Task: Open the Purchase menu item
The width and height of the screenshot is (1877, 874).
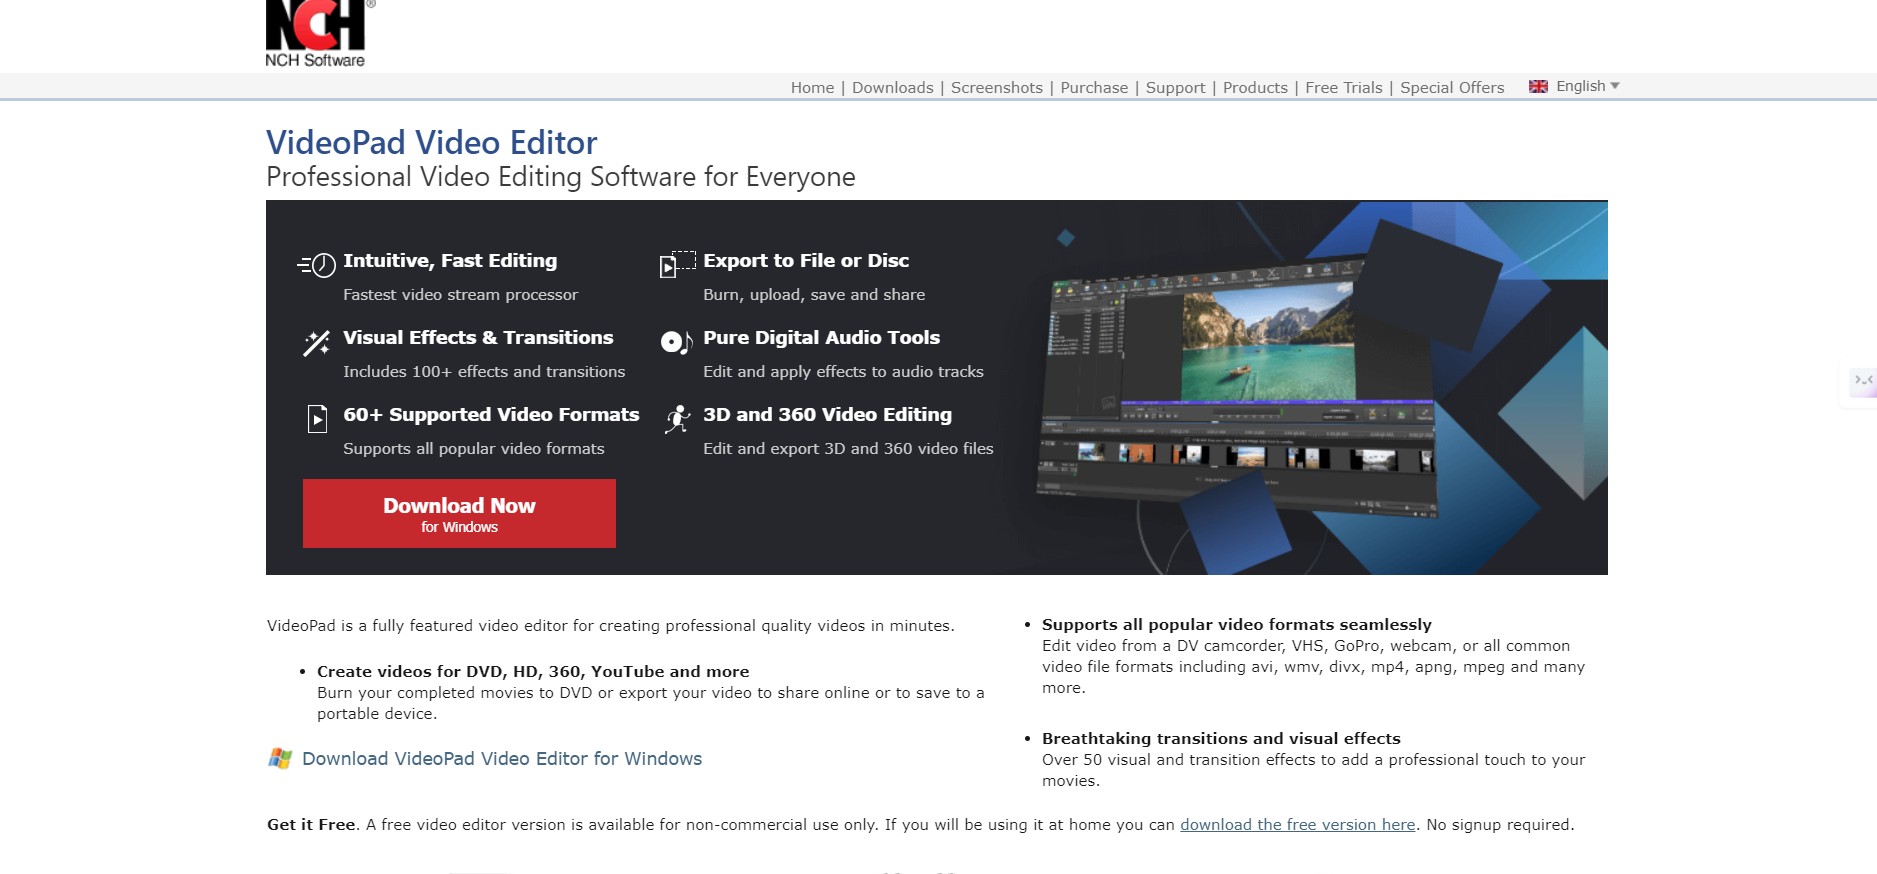Action: click(1094, 88)
